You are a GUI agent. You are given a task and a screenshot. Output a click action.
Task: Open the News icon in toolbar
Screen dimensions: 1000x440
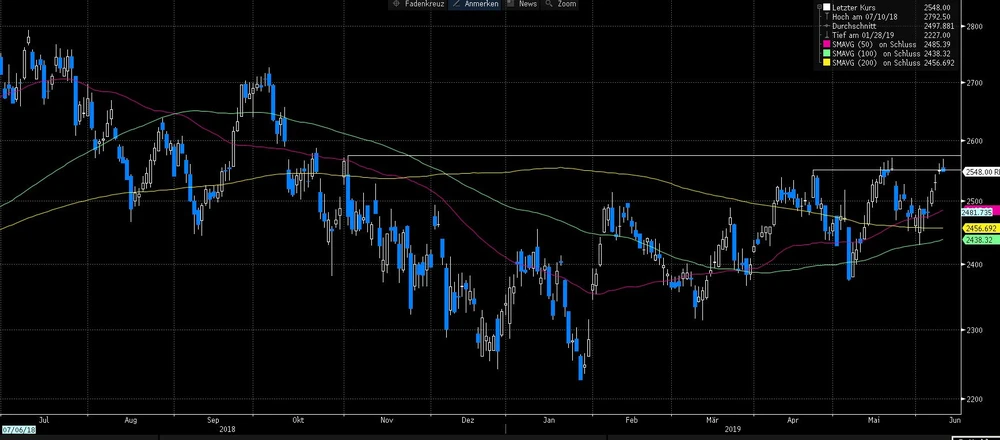511,5
